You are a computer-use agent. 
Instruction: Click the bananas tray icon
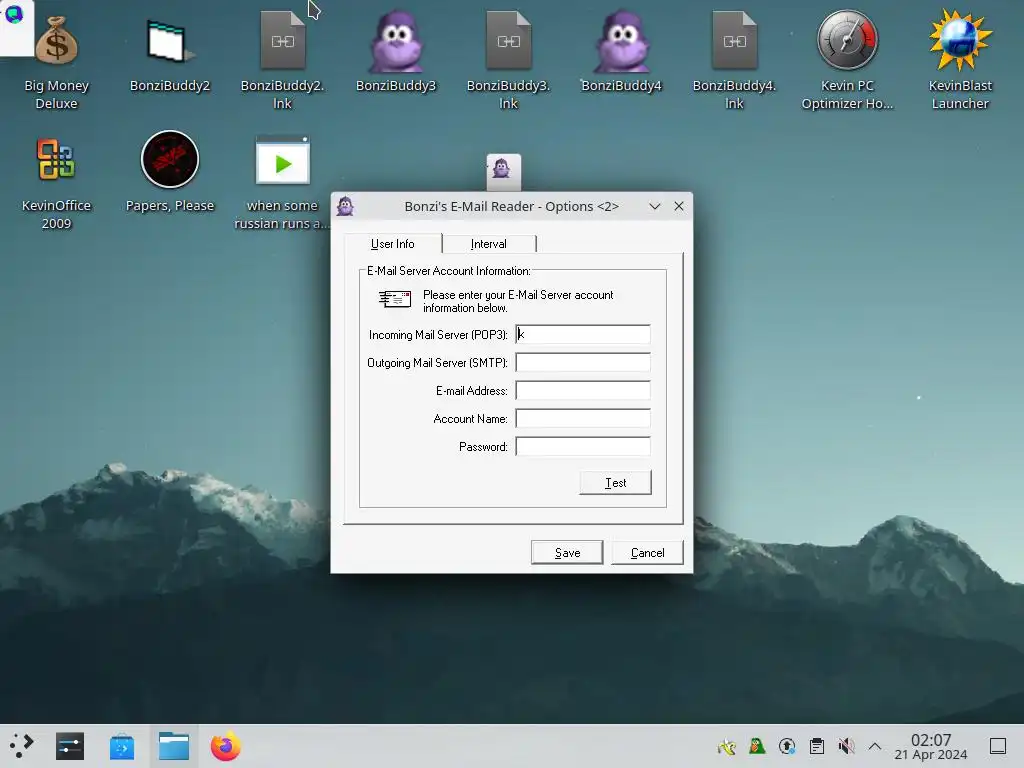(x=727, y=746)
